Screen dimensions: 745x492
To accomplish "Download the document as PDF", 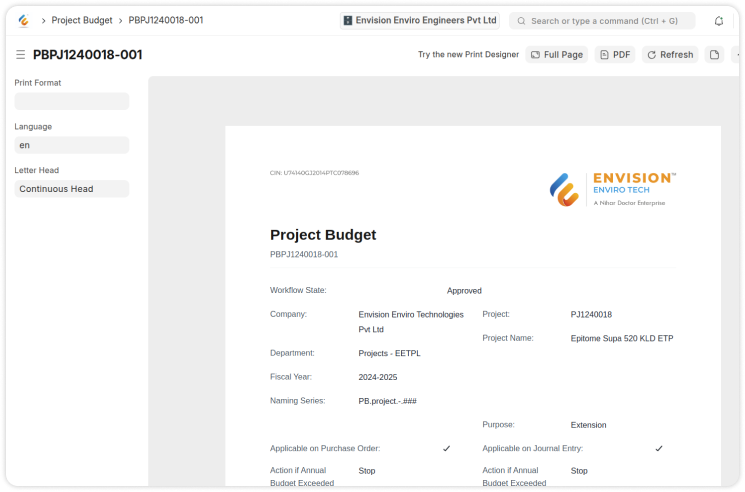I will 614,55.
